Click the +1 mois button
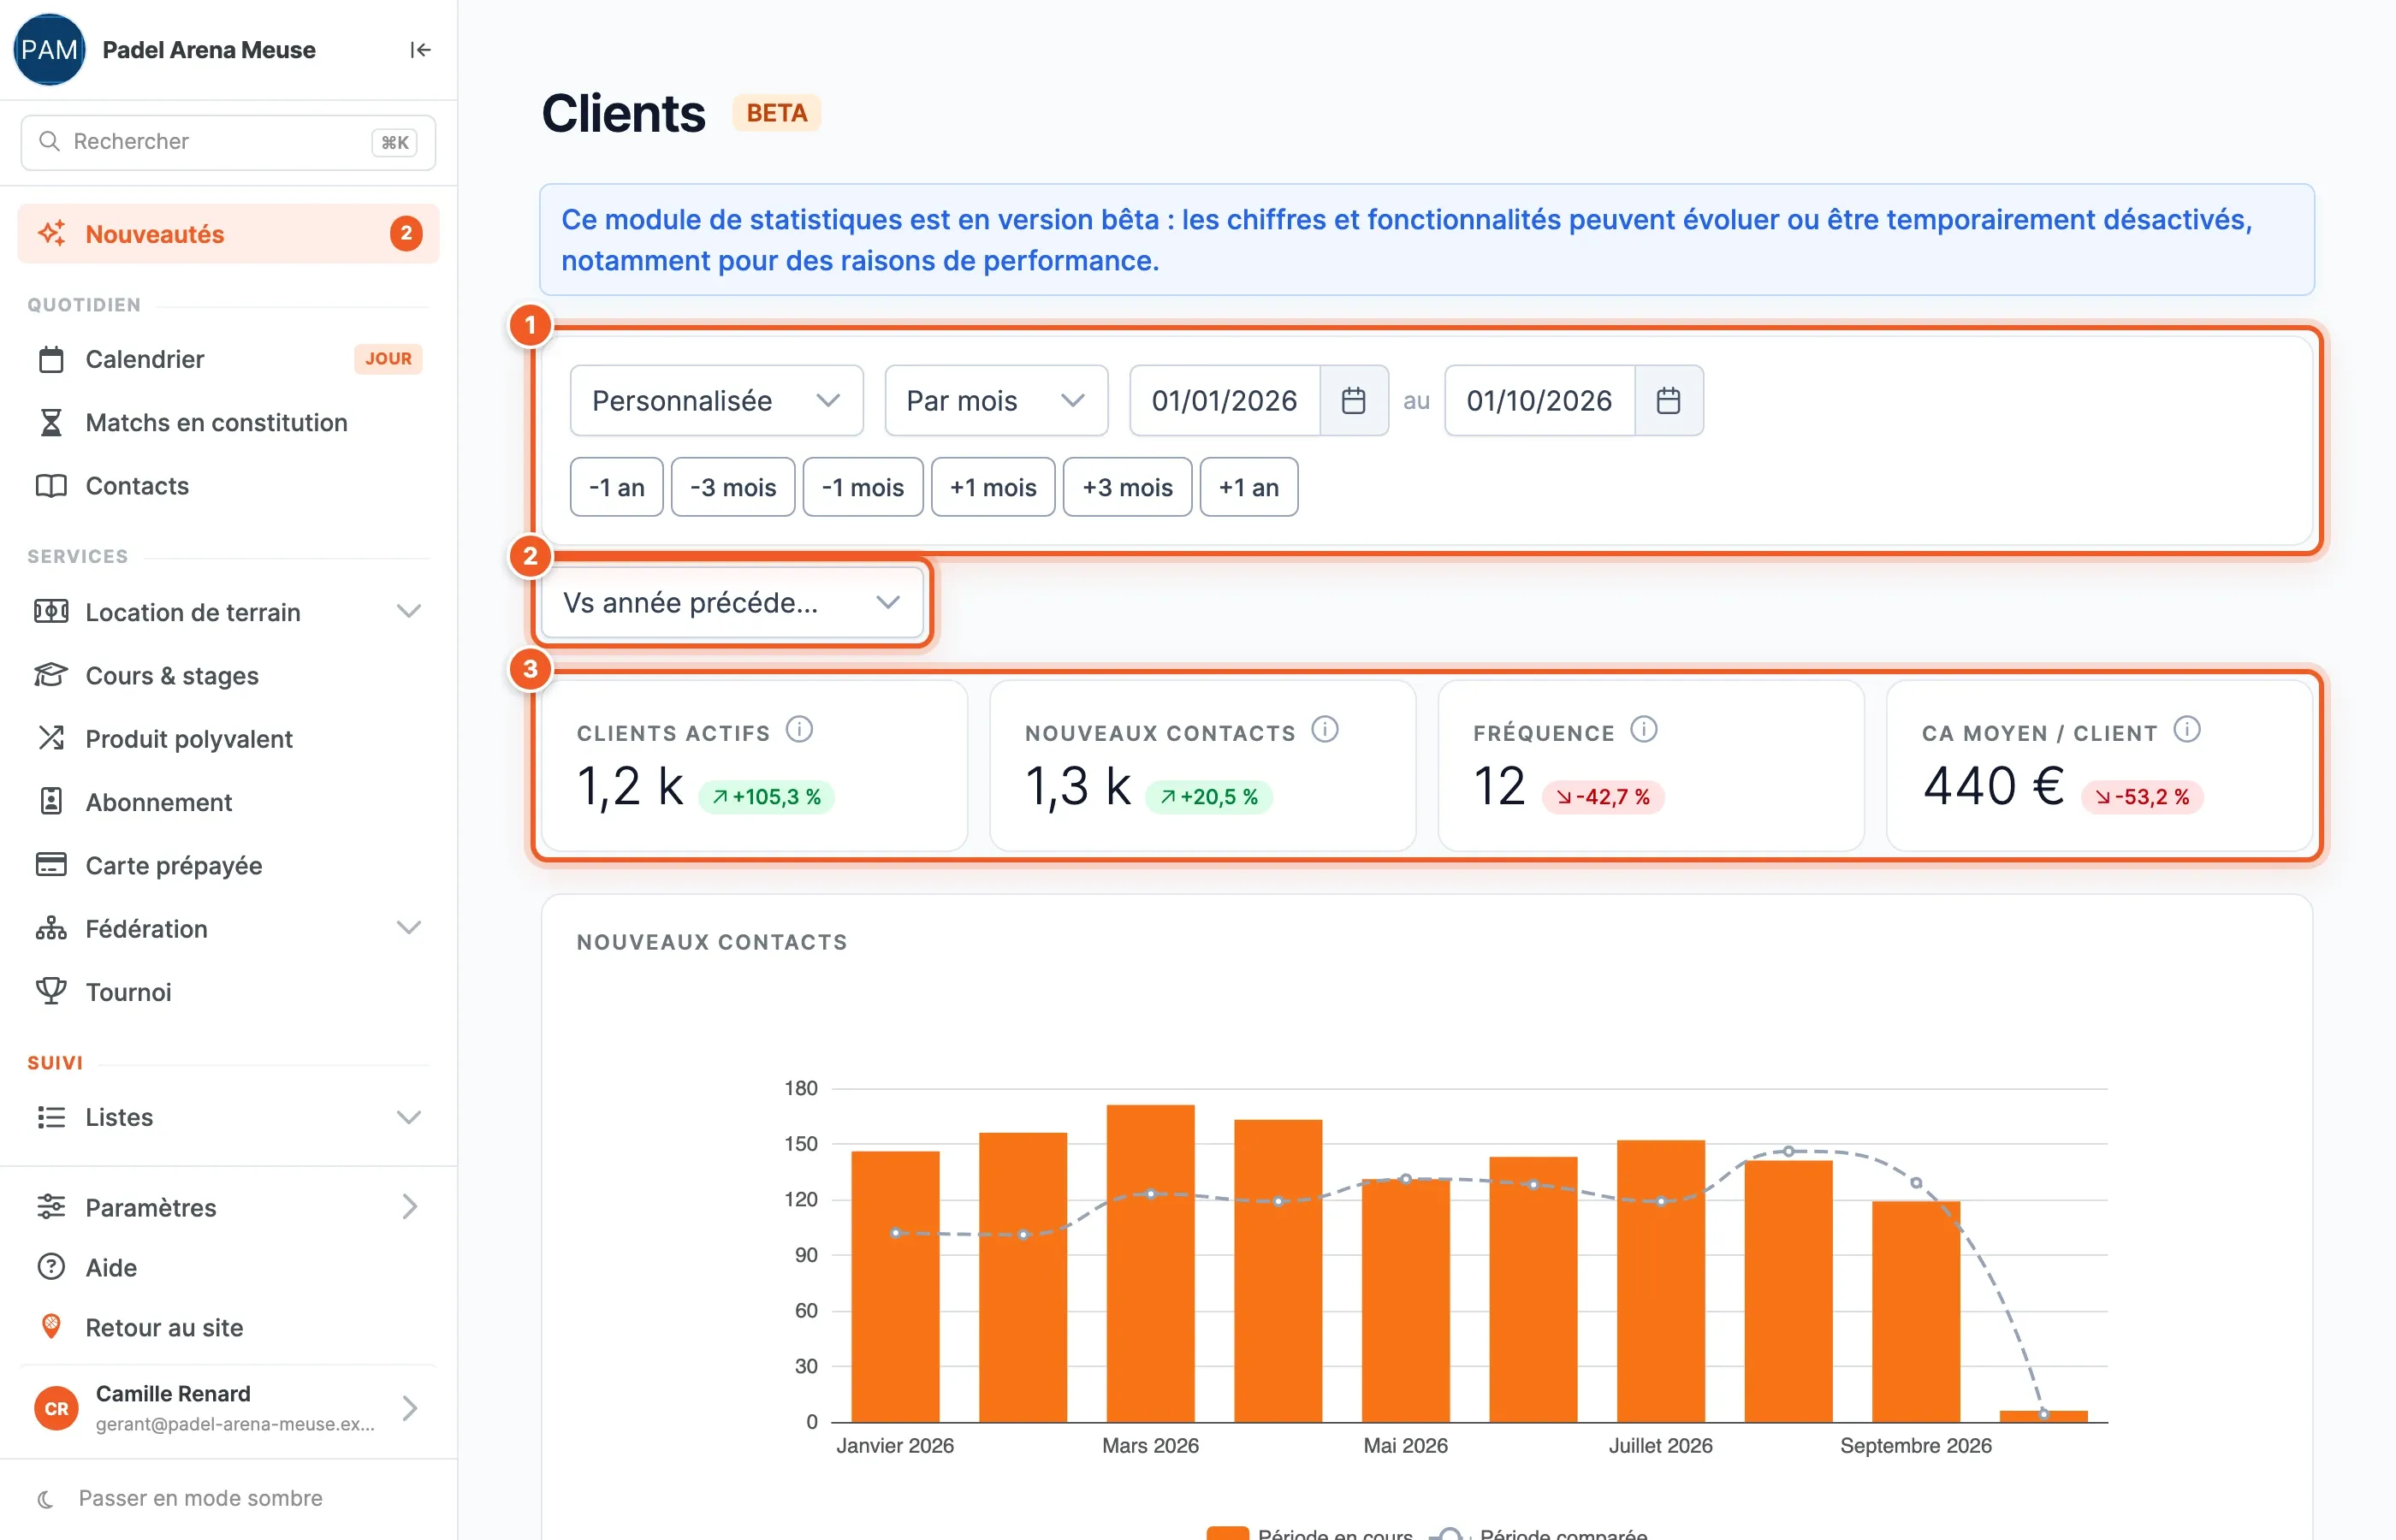 tap(993, 487)
